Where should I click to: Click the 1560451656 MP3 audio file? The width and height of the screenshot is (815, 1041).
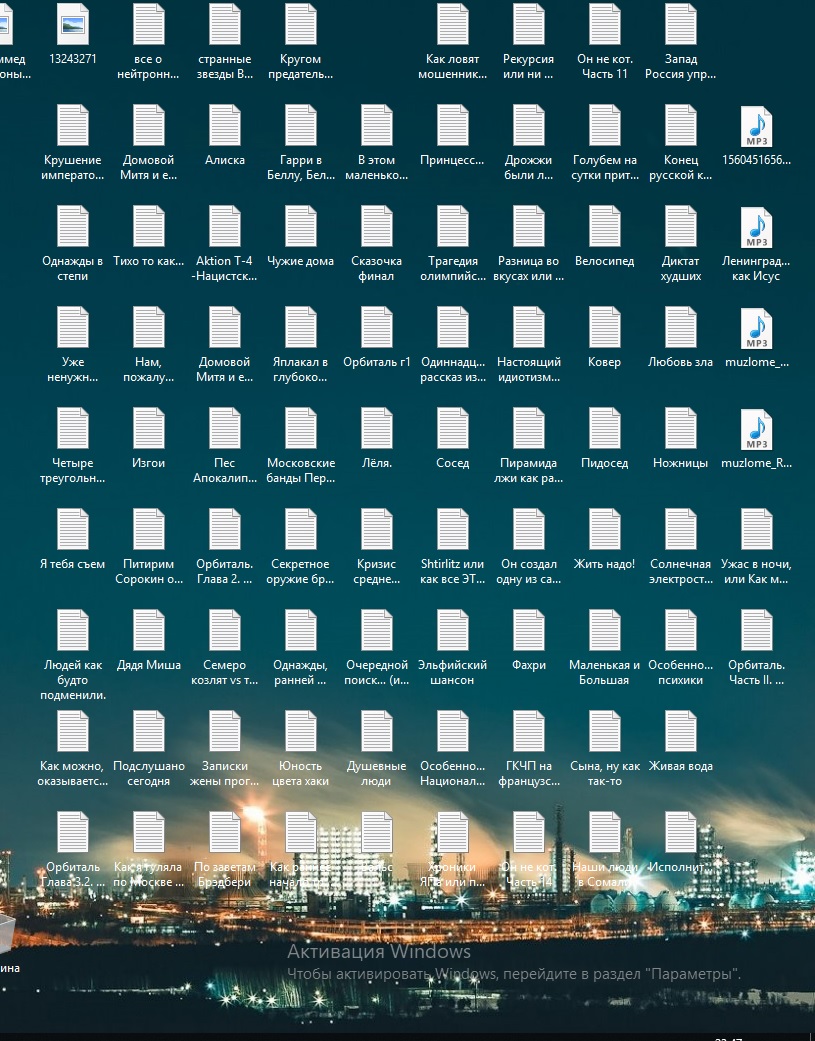(x=757, y=127)
